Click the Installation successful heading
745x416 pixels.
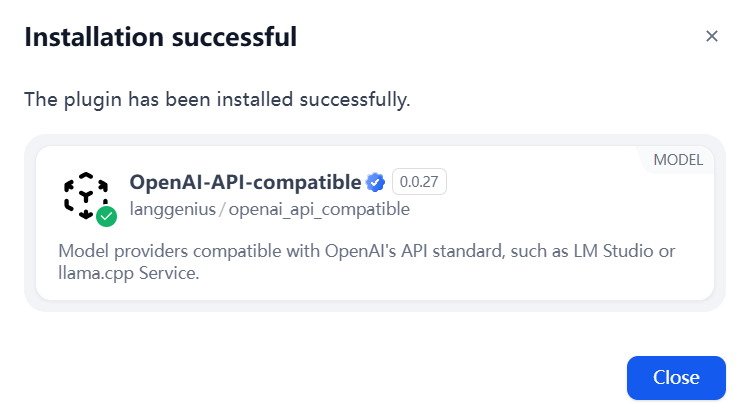coord(161,37)
